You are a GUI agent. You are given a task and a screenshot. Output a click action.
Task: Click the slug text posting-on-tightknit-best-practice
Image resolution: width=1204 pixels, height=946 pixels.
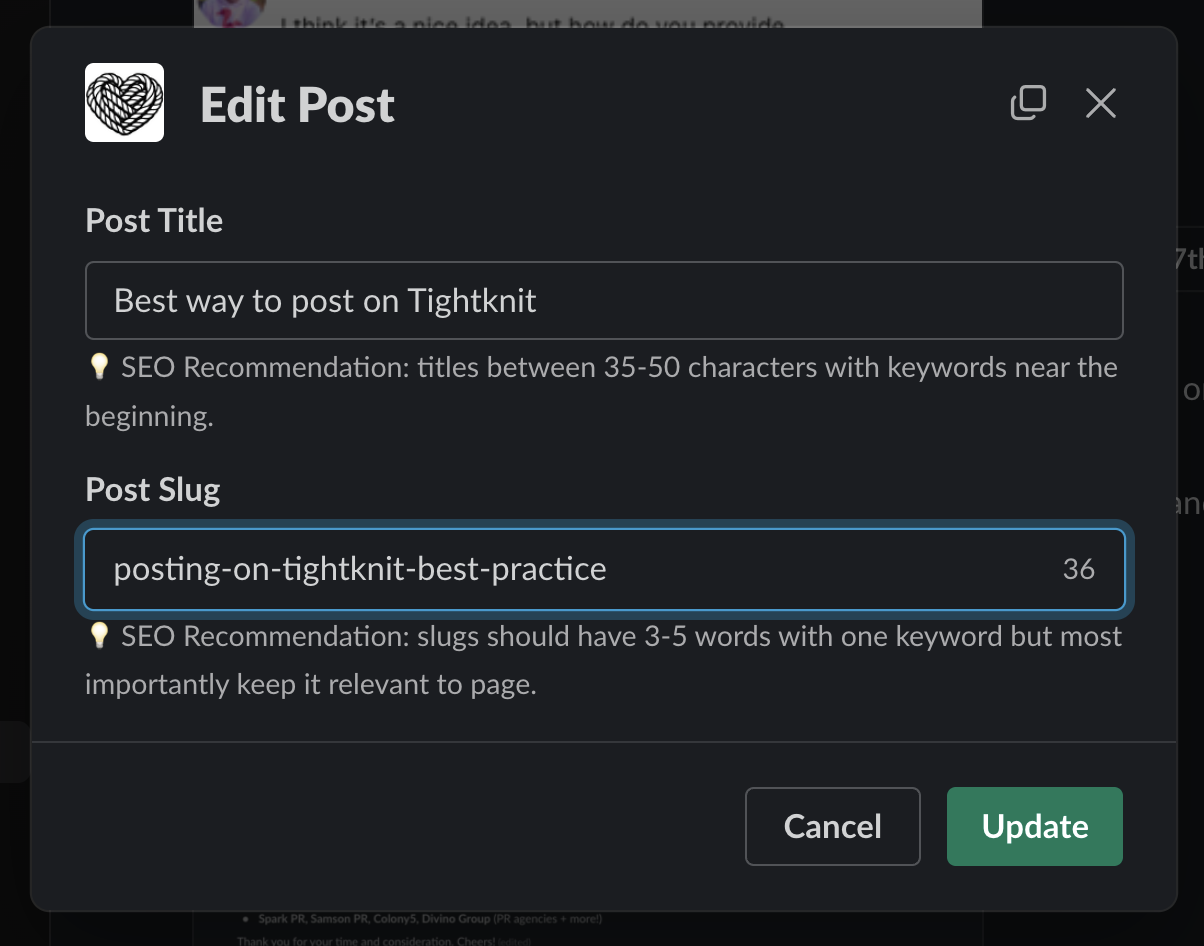click(x=360, y=568)
